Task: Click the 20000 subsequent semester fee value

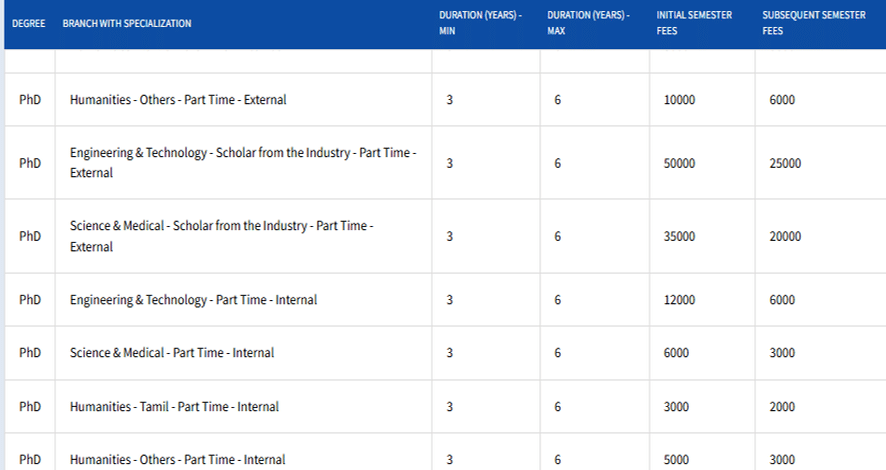Action: click(x=785, y=237)
